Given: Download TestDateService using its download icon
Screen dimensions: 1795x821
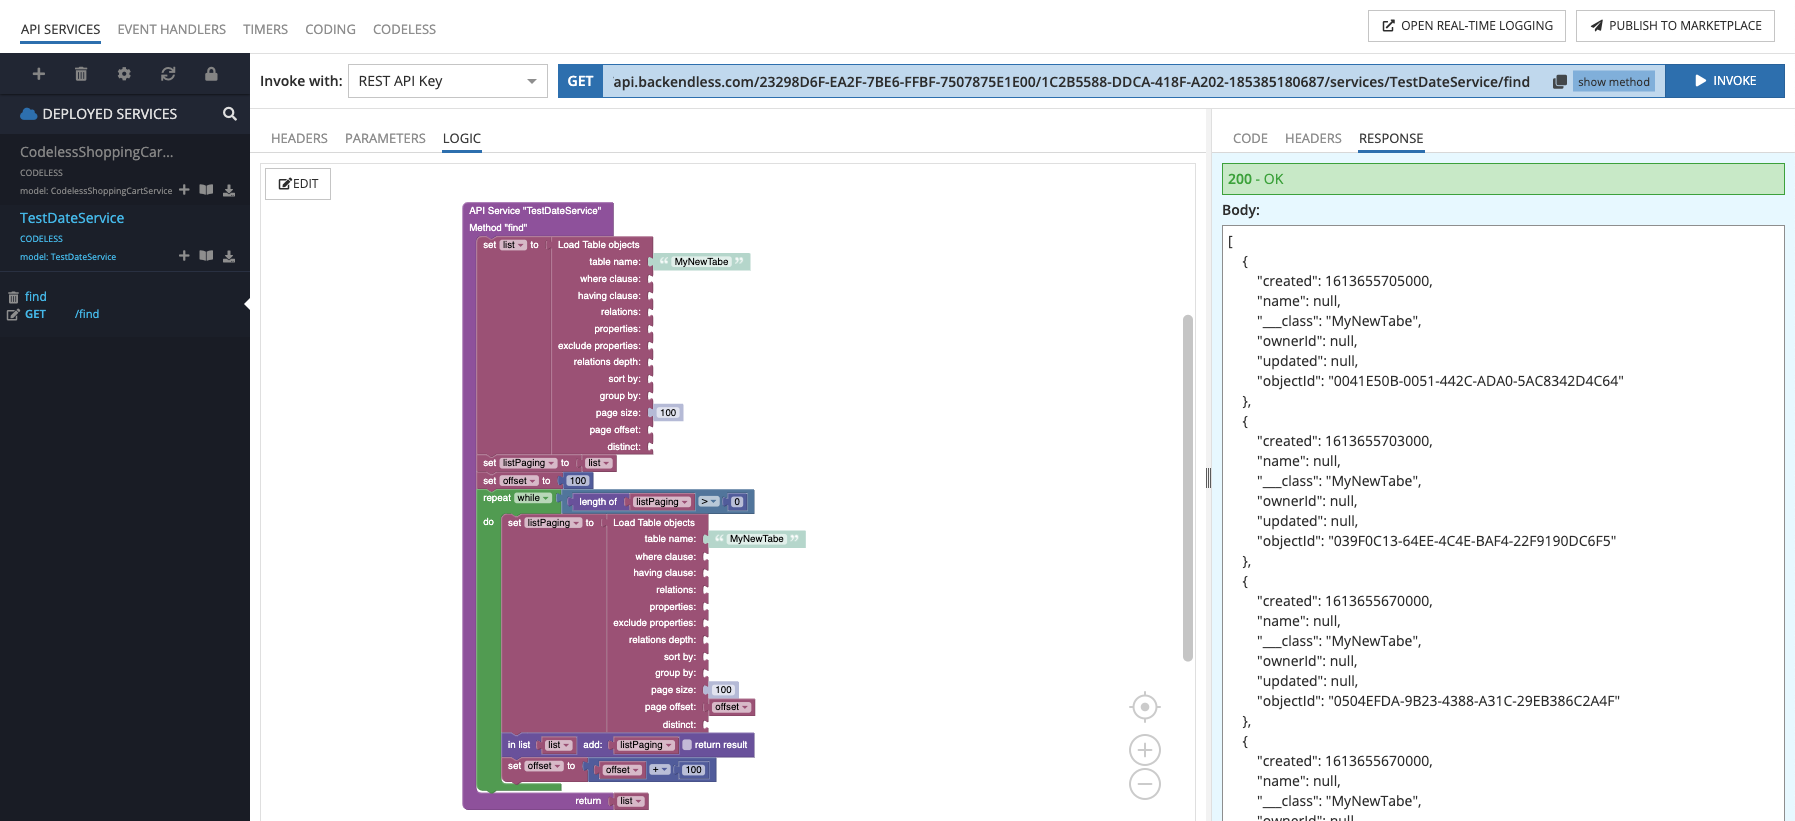Looking at the screenshot, I should coord(229,256).
